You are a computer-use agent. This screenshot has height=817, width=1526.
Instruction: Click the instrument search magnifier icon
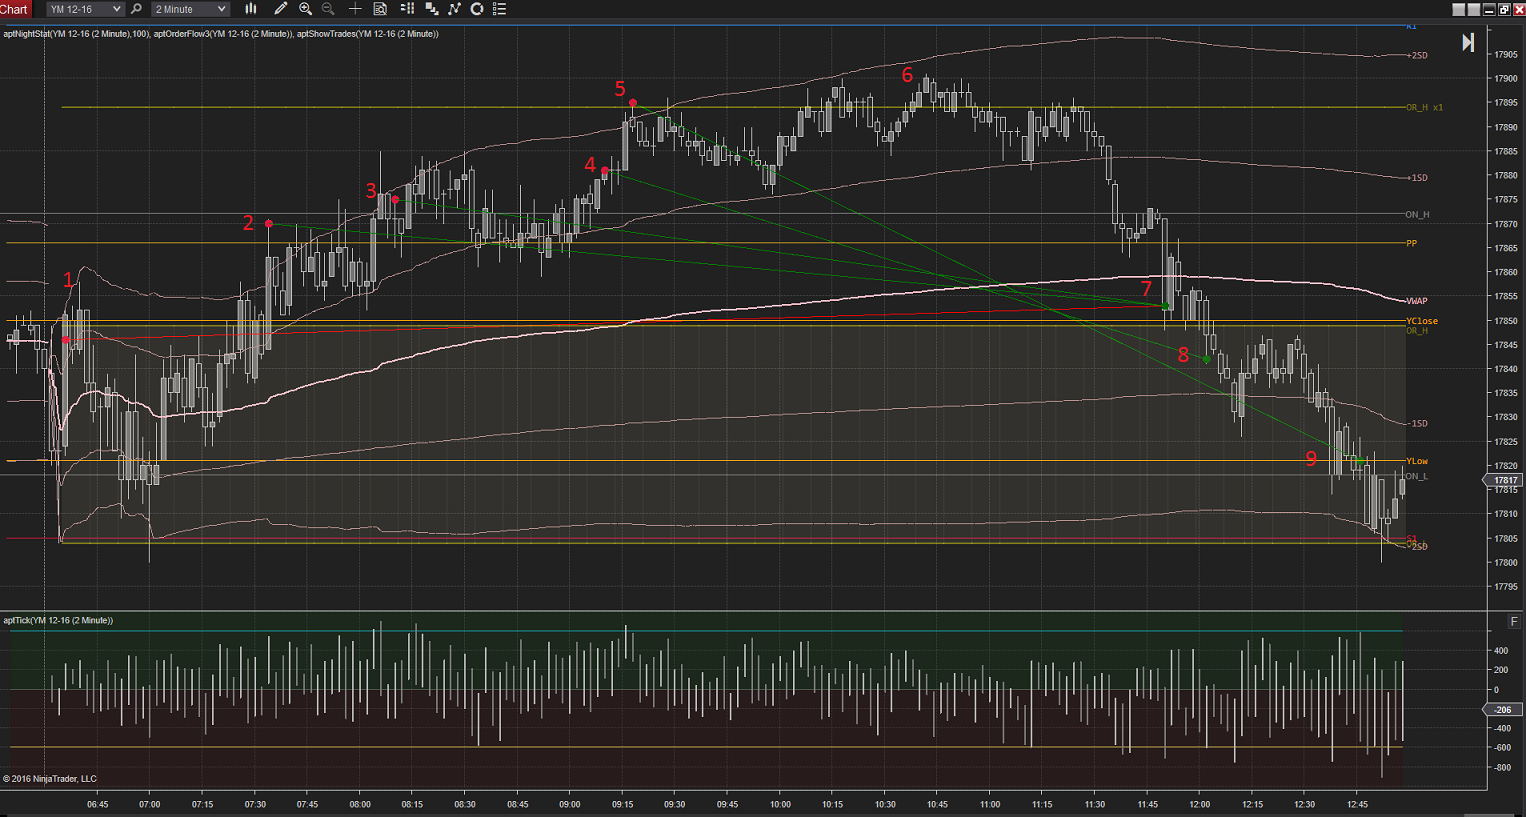click(137, 9)
